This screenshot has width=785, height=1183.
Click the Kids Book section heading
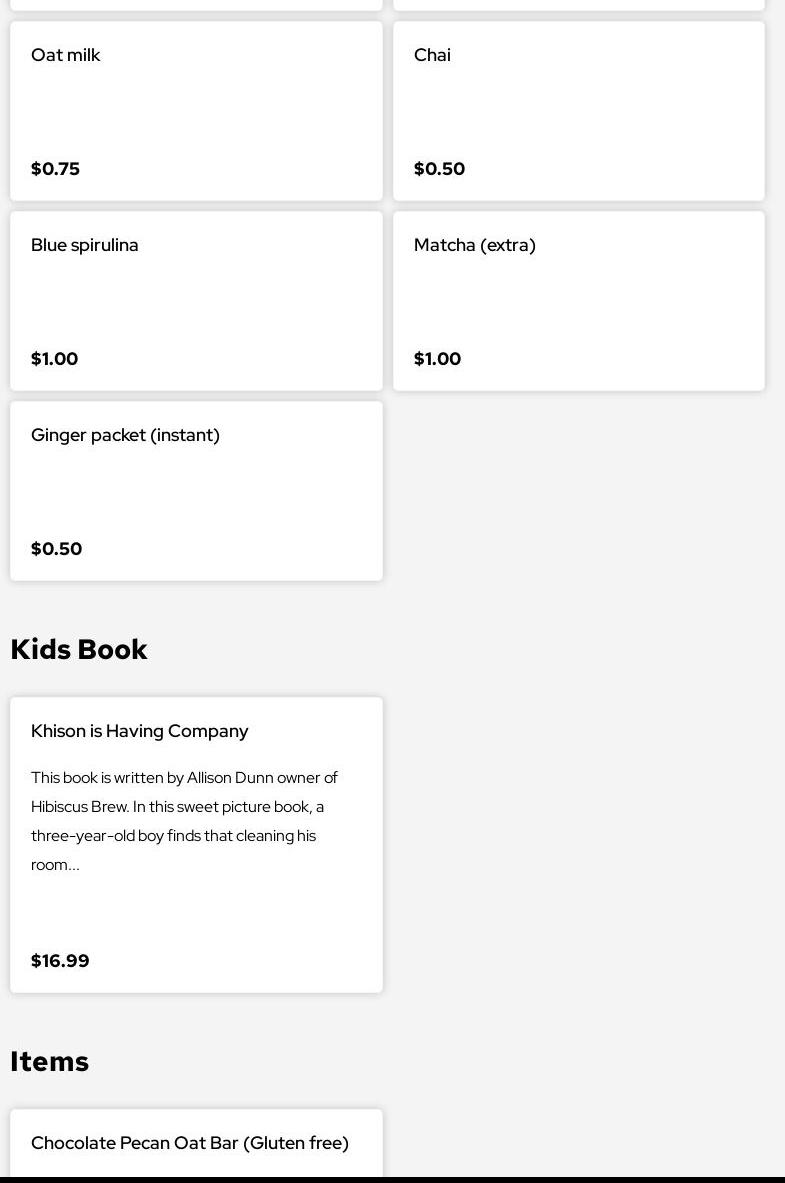click(79, 650)
